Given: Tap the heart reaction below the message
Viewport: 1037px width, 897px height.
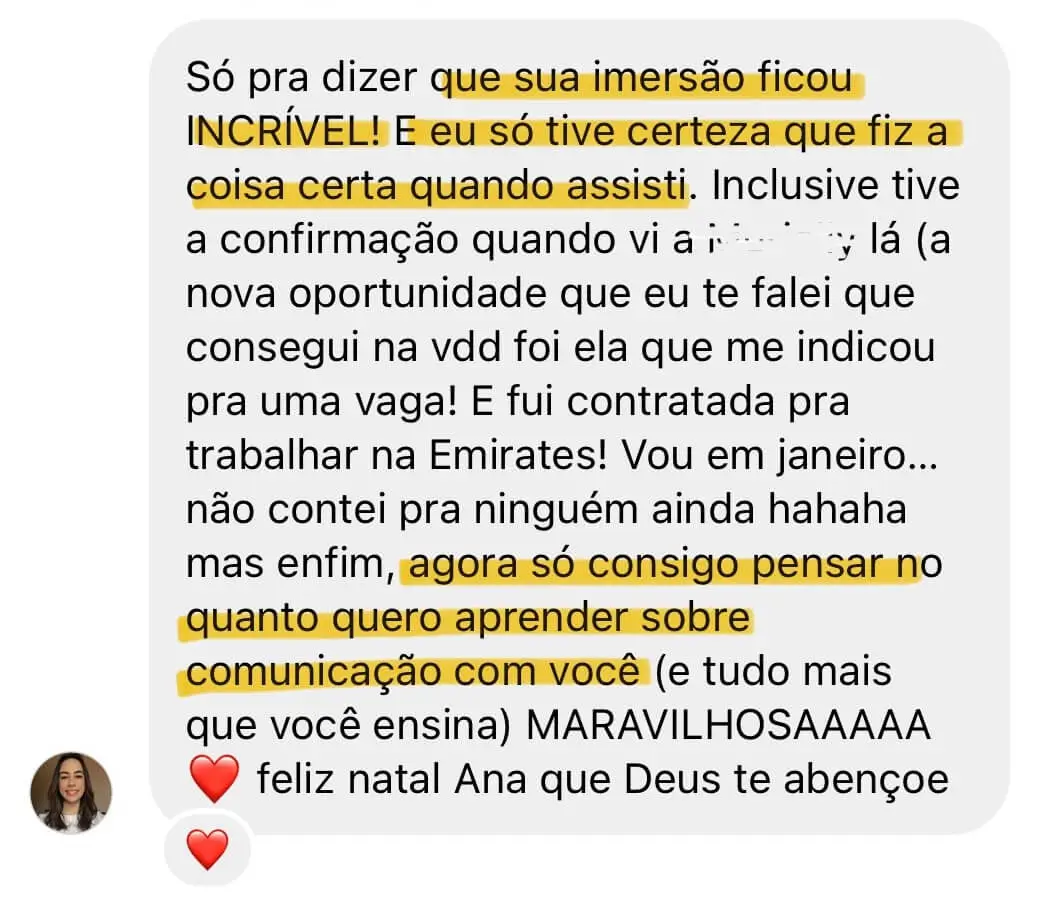Looking at the screenshot, I should tap(208, 849).
